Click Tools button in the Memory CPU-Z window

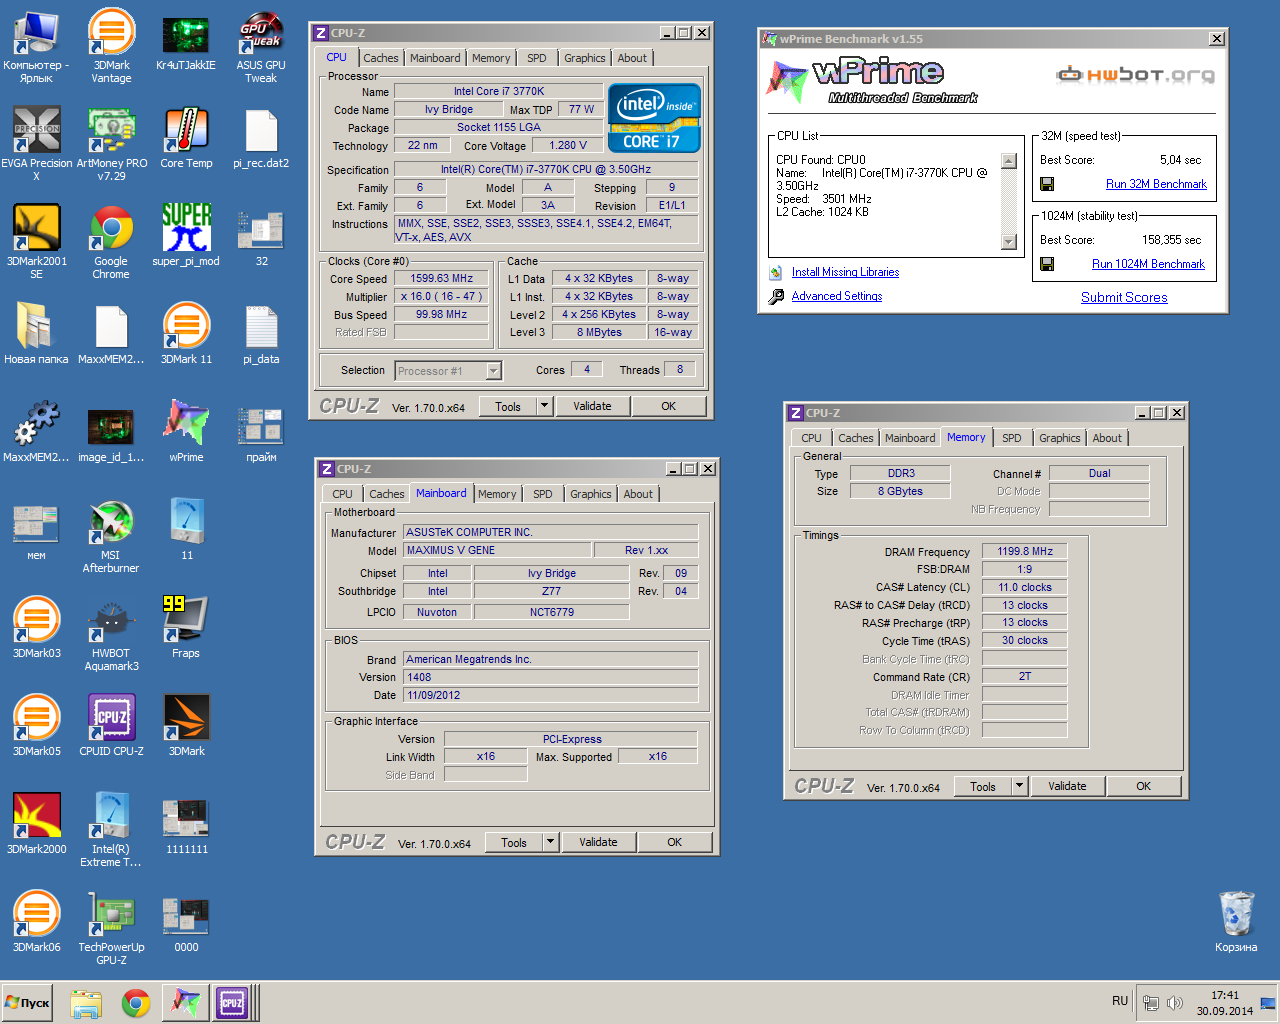(x=983, y=786)
